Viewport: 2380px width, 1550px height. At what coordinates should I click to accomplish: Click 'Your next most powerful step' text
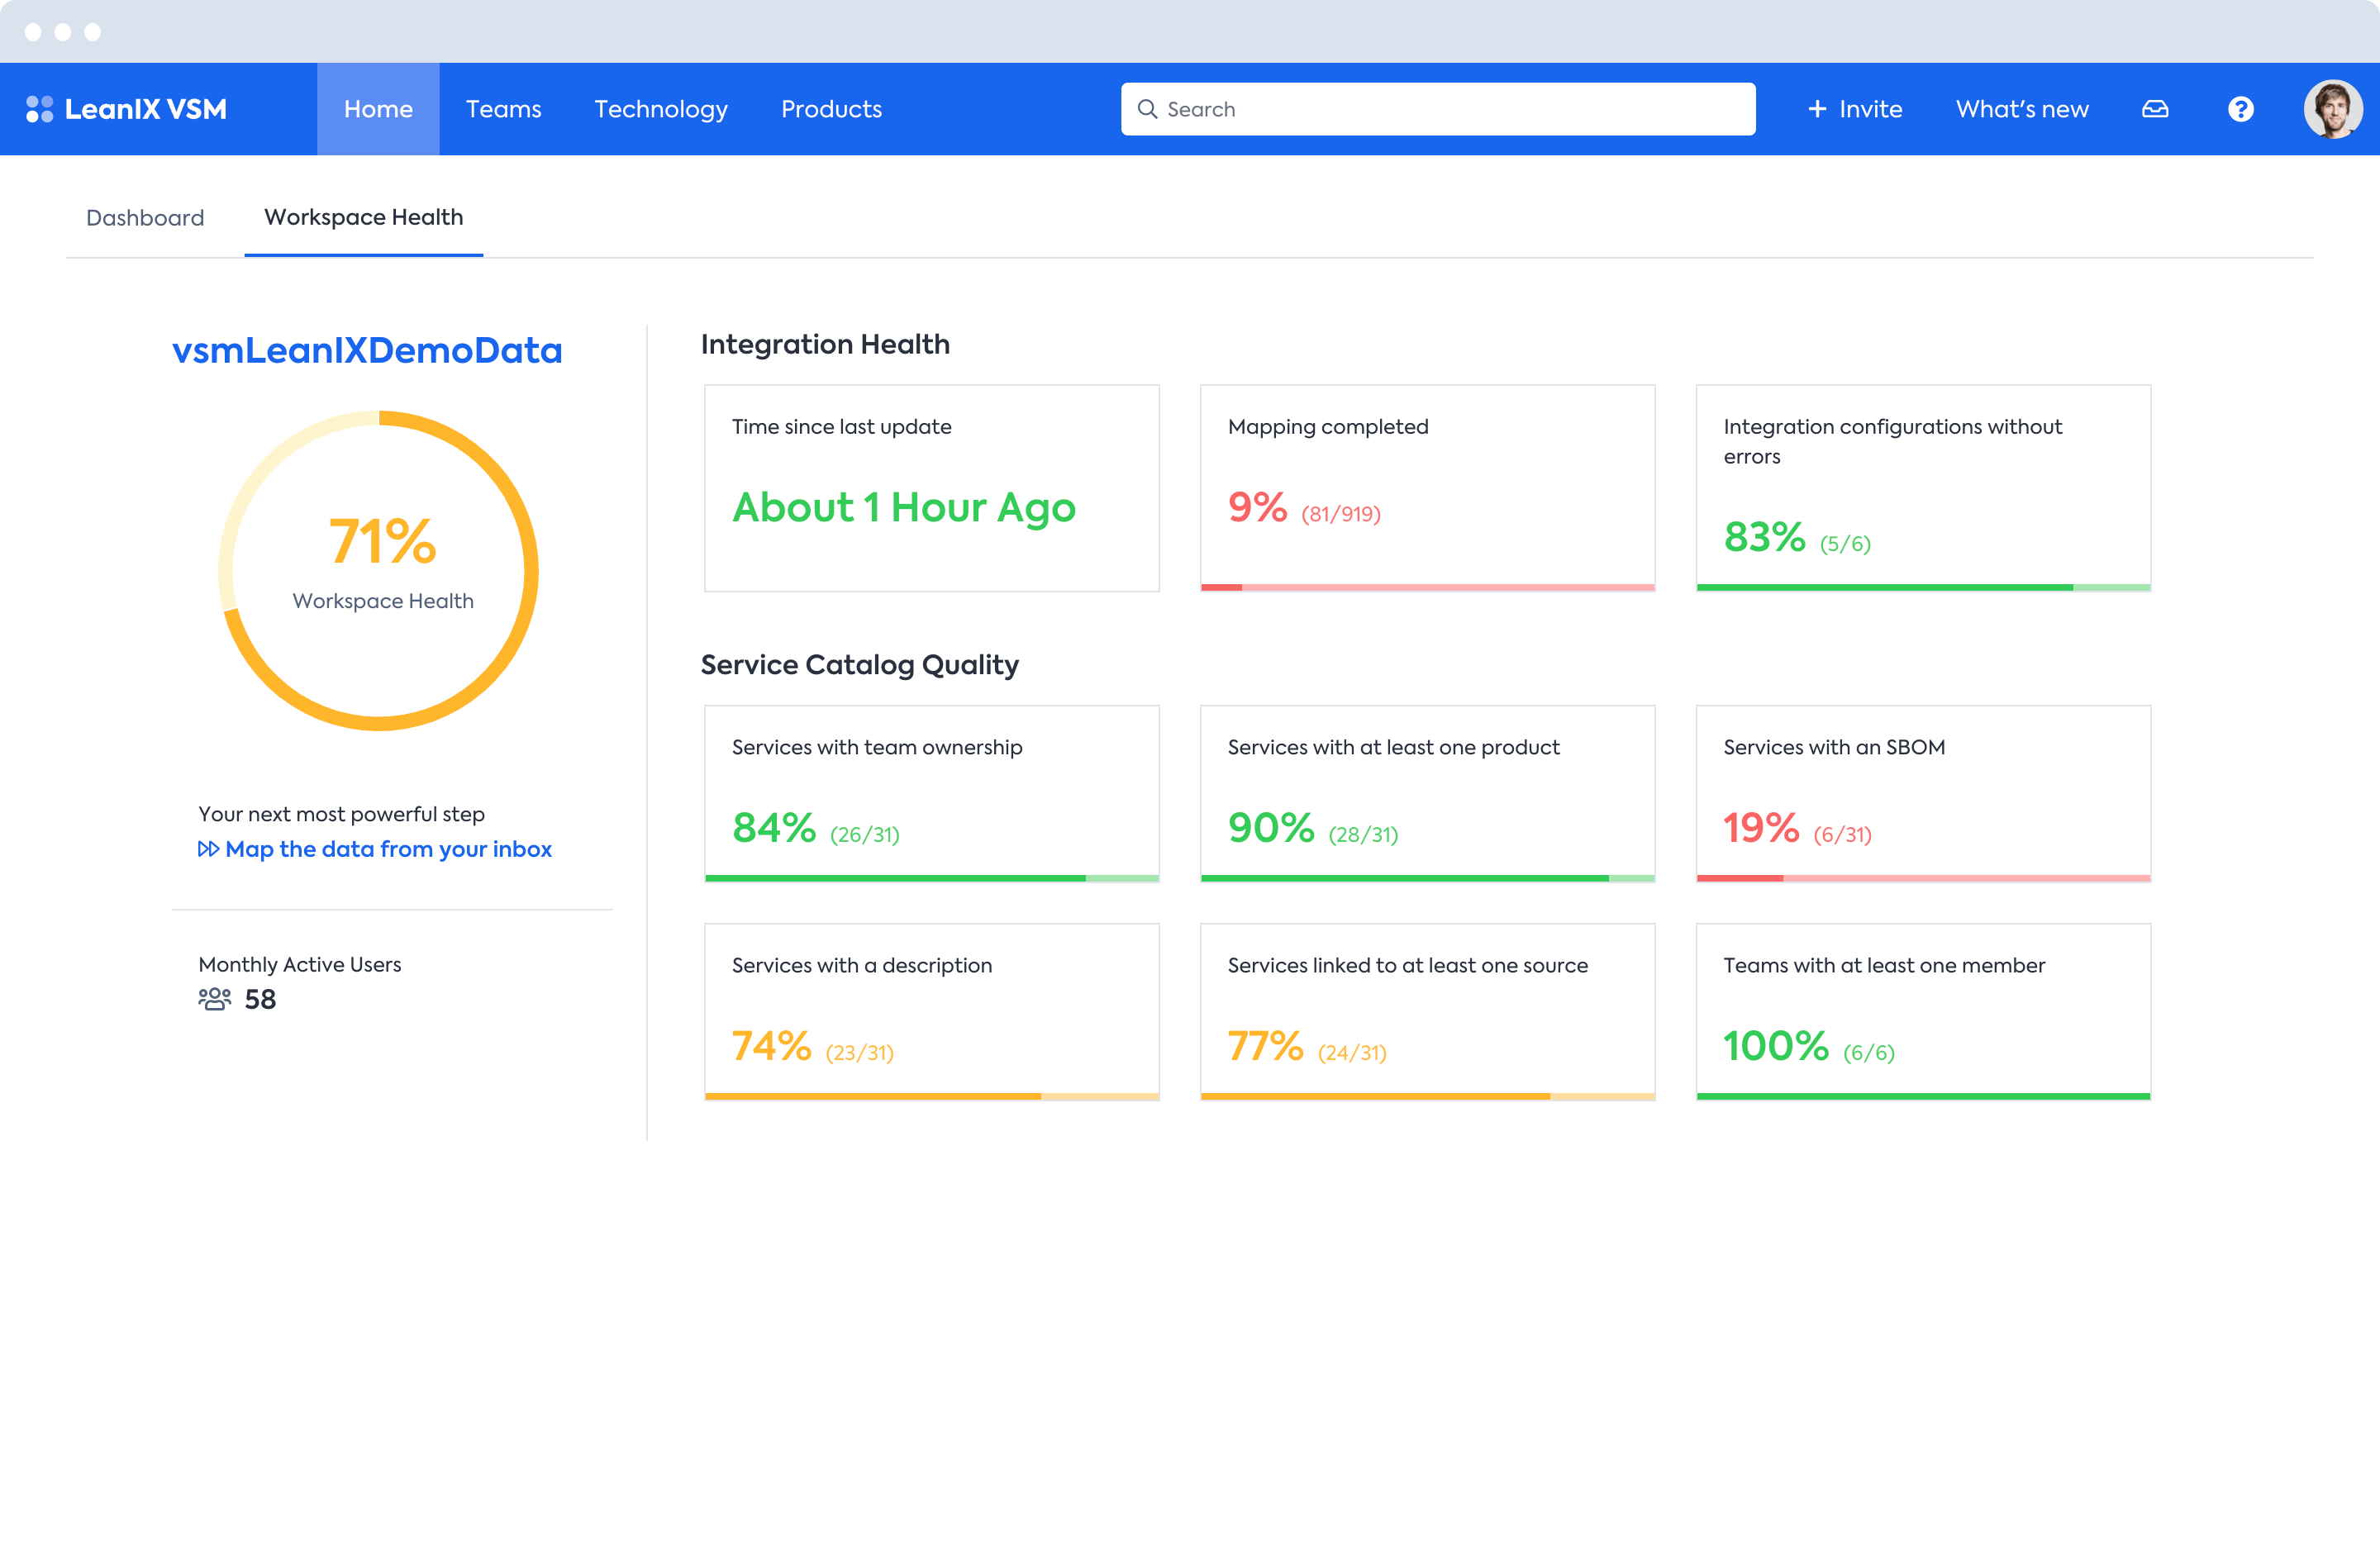341,814
